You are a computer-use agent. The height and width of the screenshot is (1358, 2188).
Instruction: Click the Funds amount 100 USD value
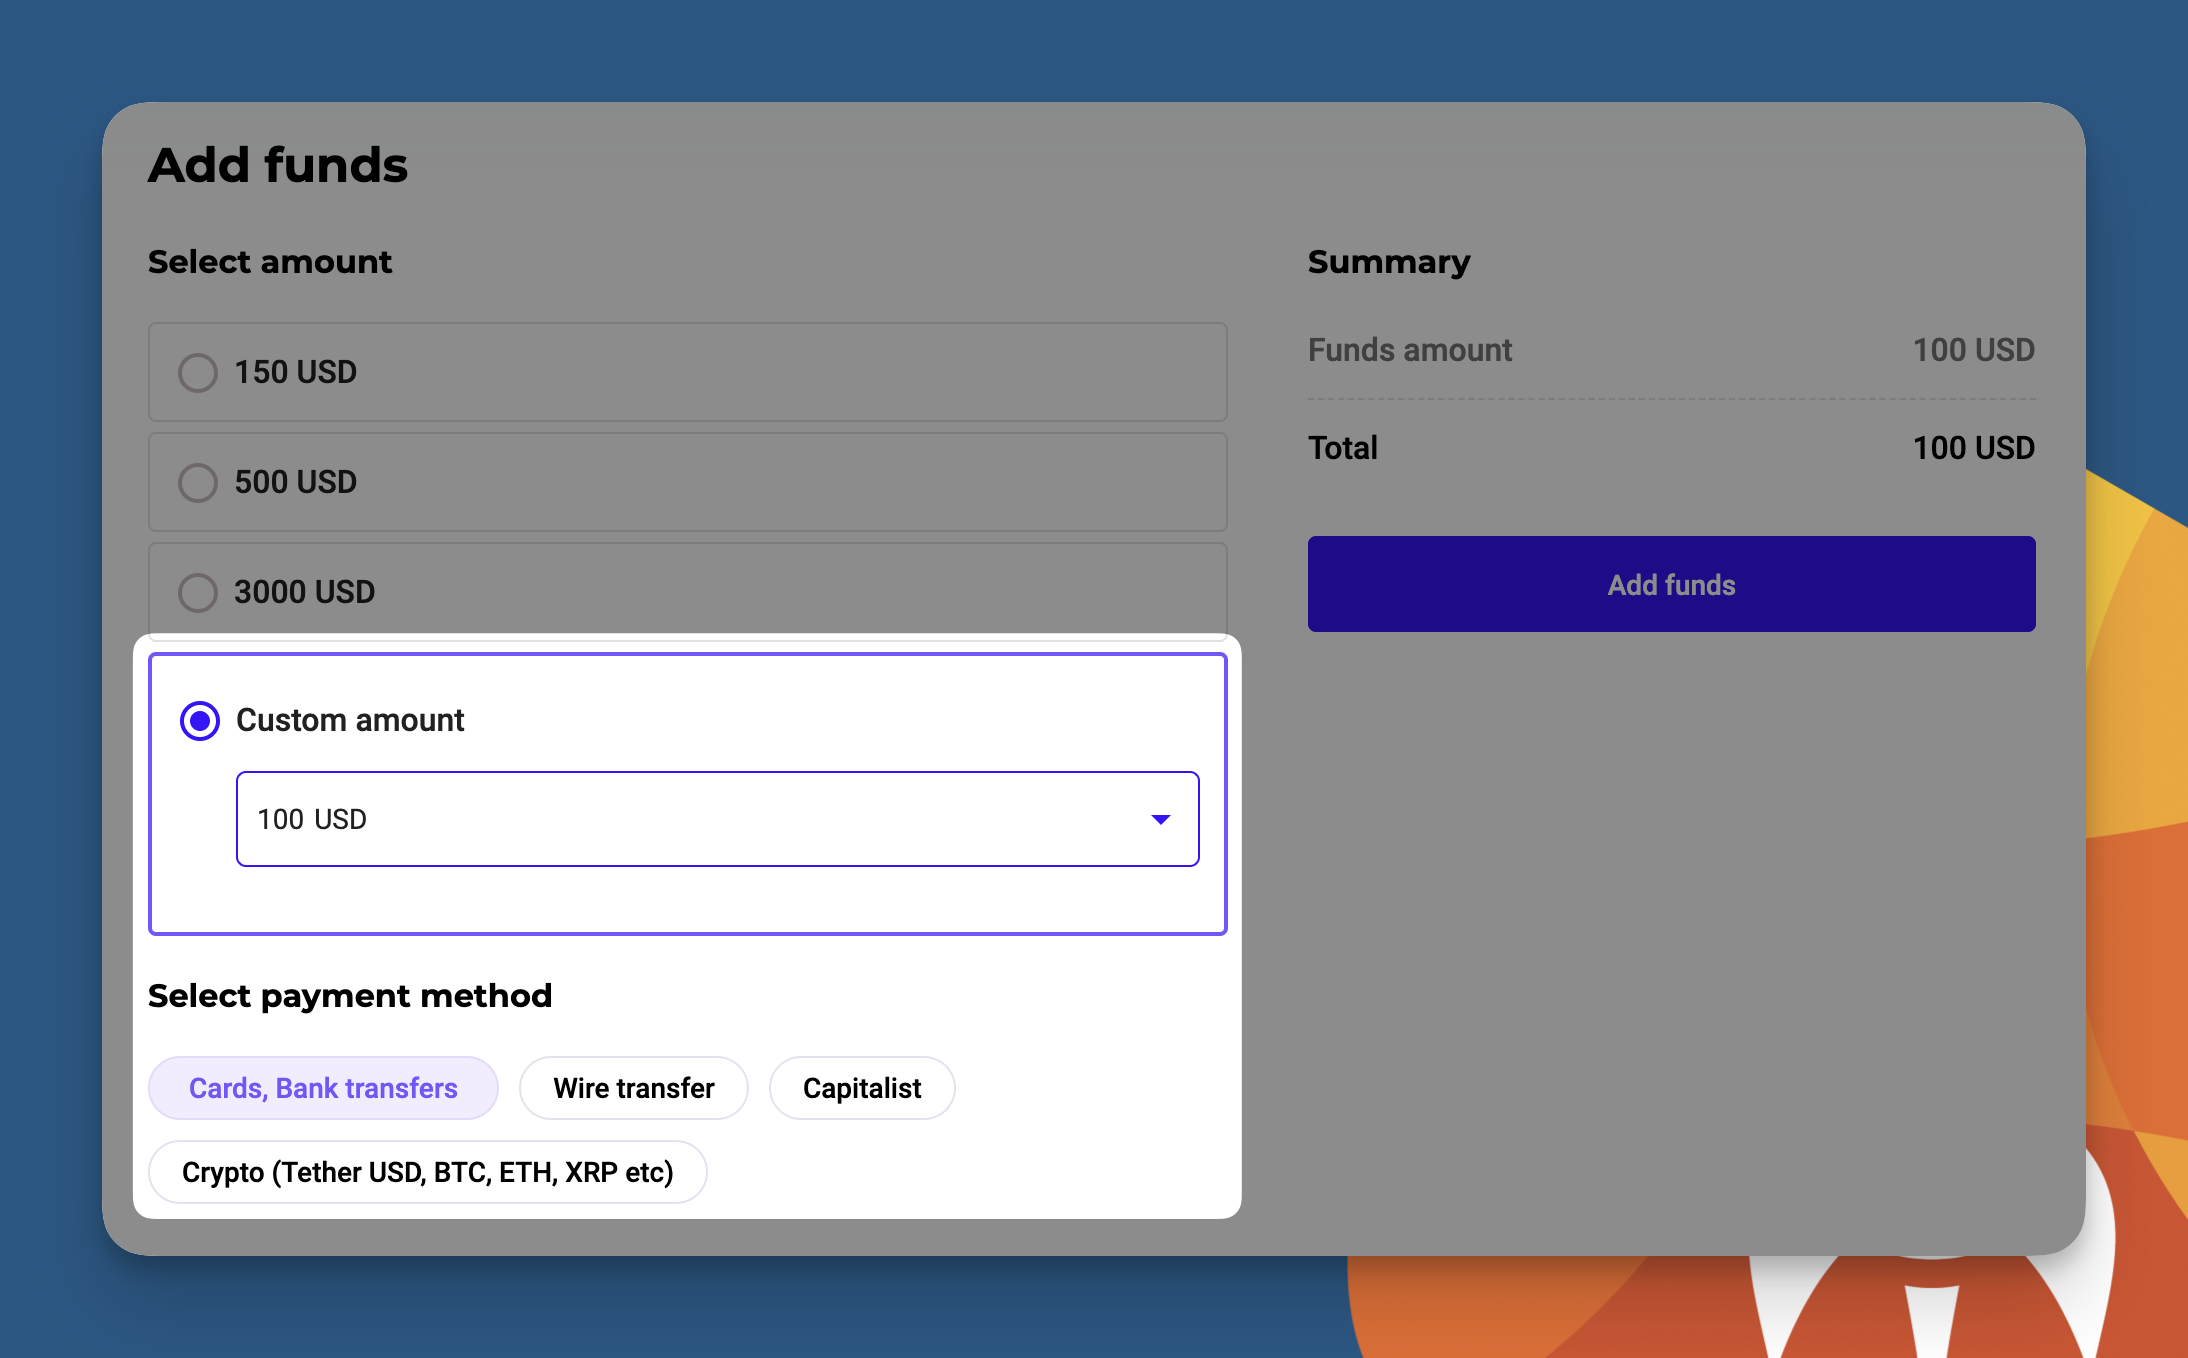(1973, 350)
